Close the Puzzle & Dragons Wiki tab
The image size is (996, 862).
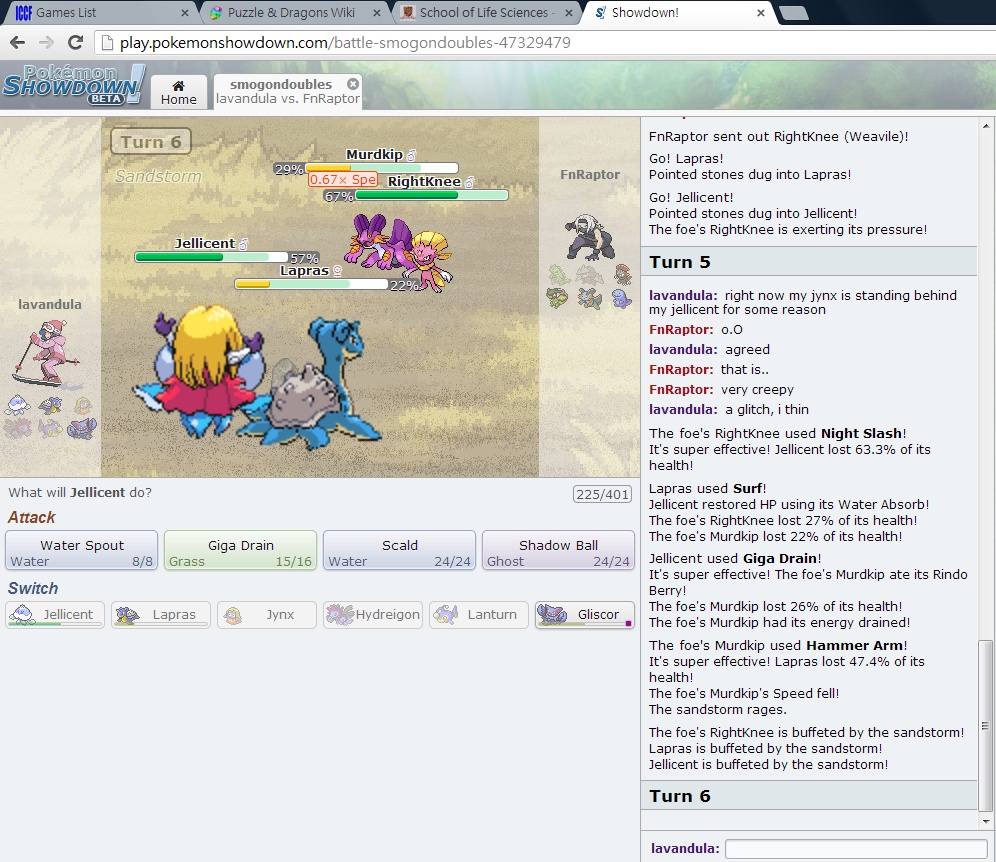coord(377,13)
